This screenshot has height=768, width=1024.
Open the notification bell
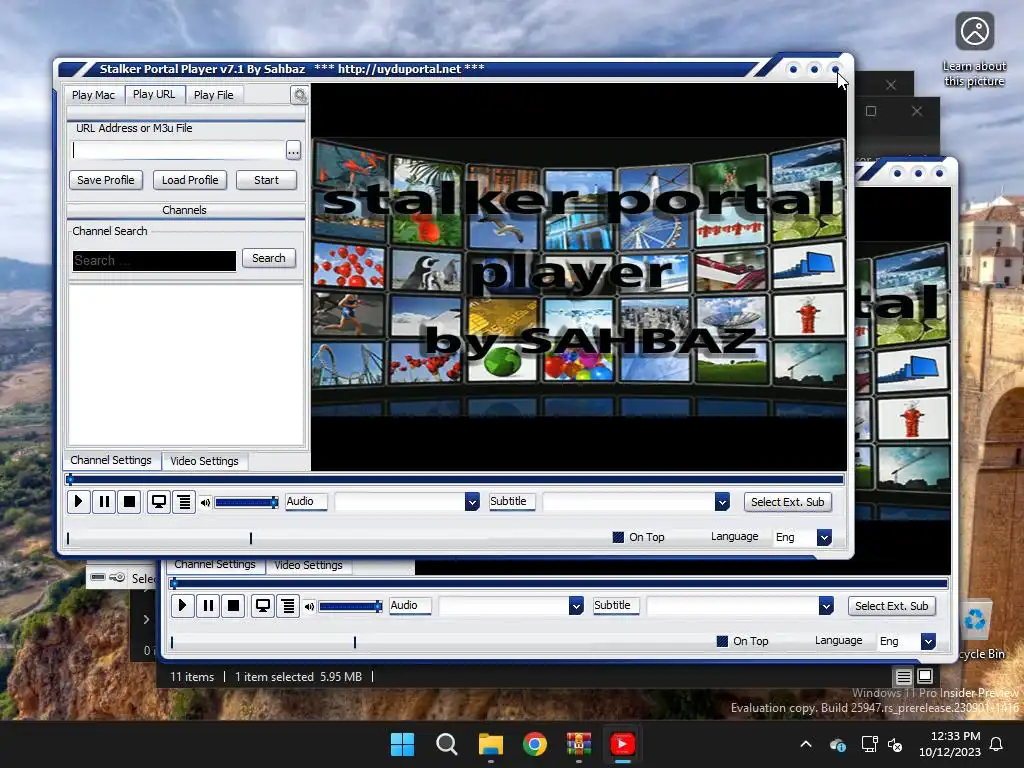[996, 744]
